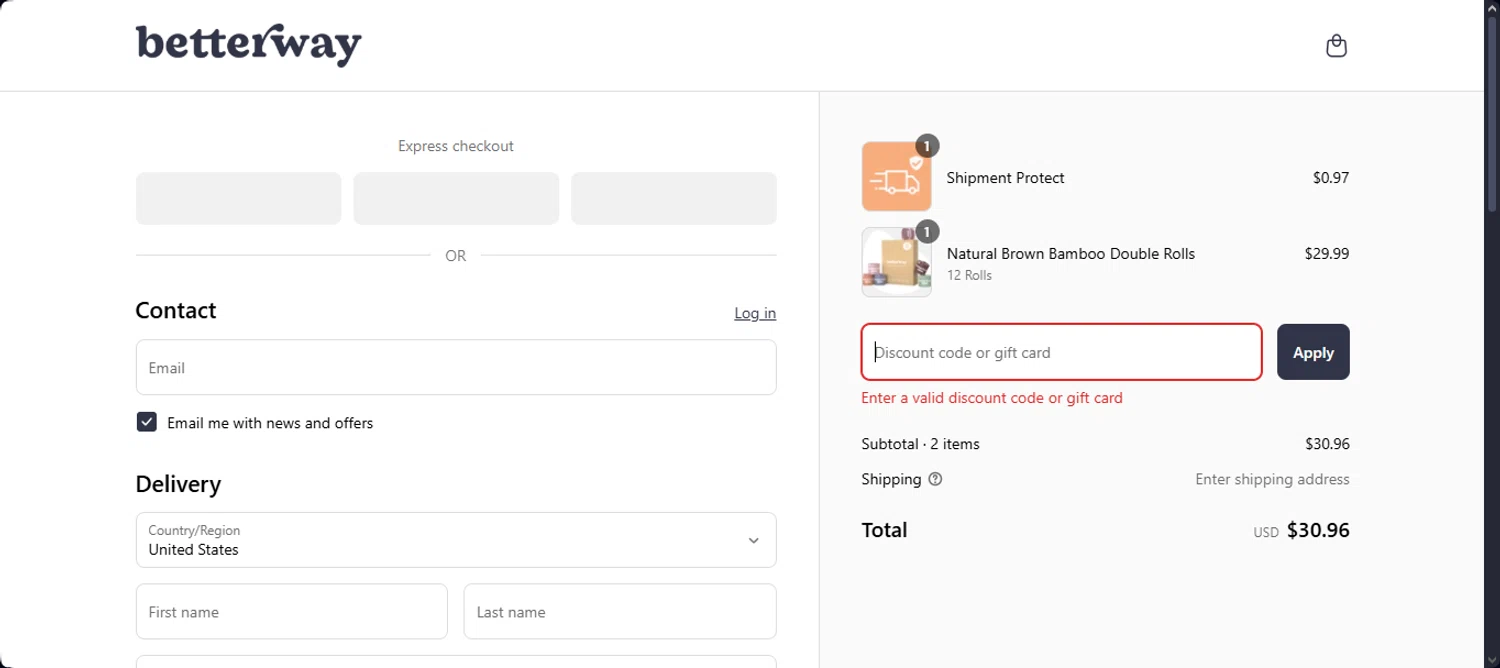Image resolution: width=1500 pixels, height=668 pixels.
Task: Uncheck Email me with news and offers
Action: coord(147,422)
